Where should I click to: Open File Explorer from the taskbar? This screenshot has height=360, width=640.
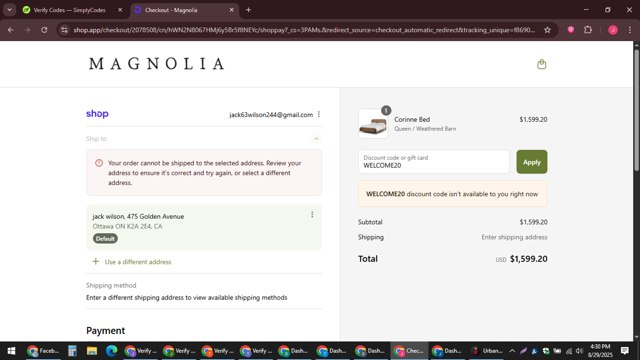click(x=92, y=351)
